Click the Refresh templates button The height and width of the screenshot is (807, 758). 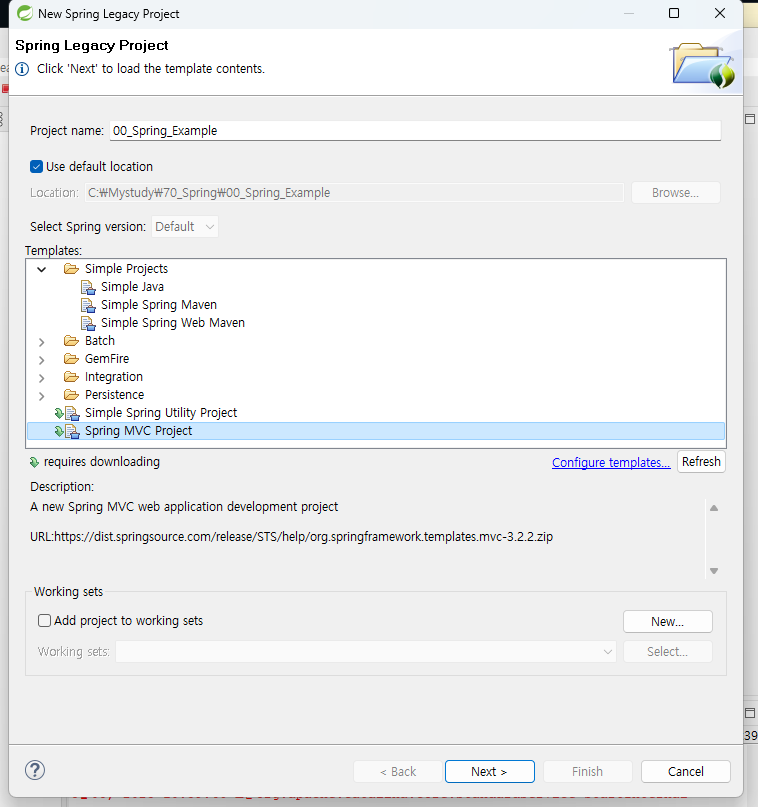click(x=701, y=462)
